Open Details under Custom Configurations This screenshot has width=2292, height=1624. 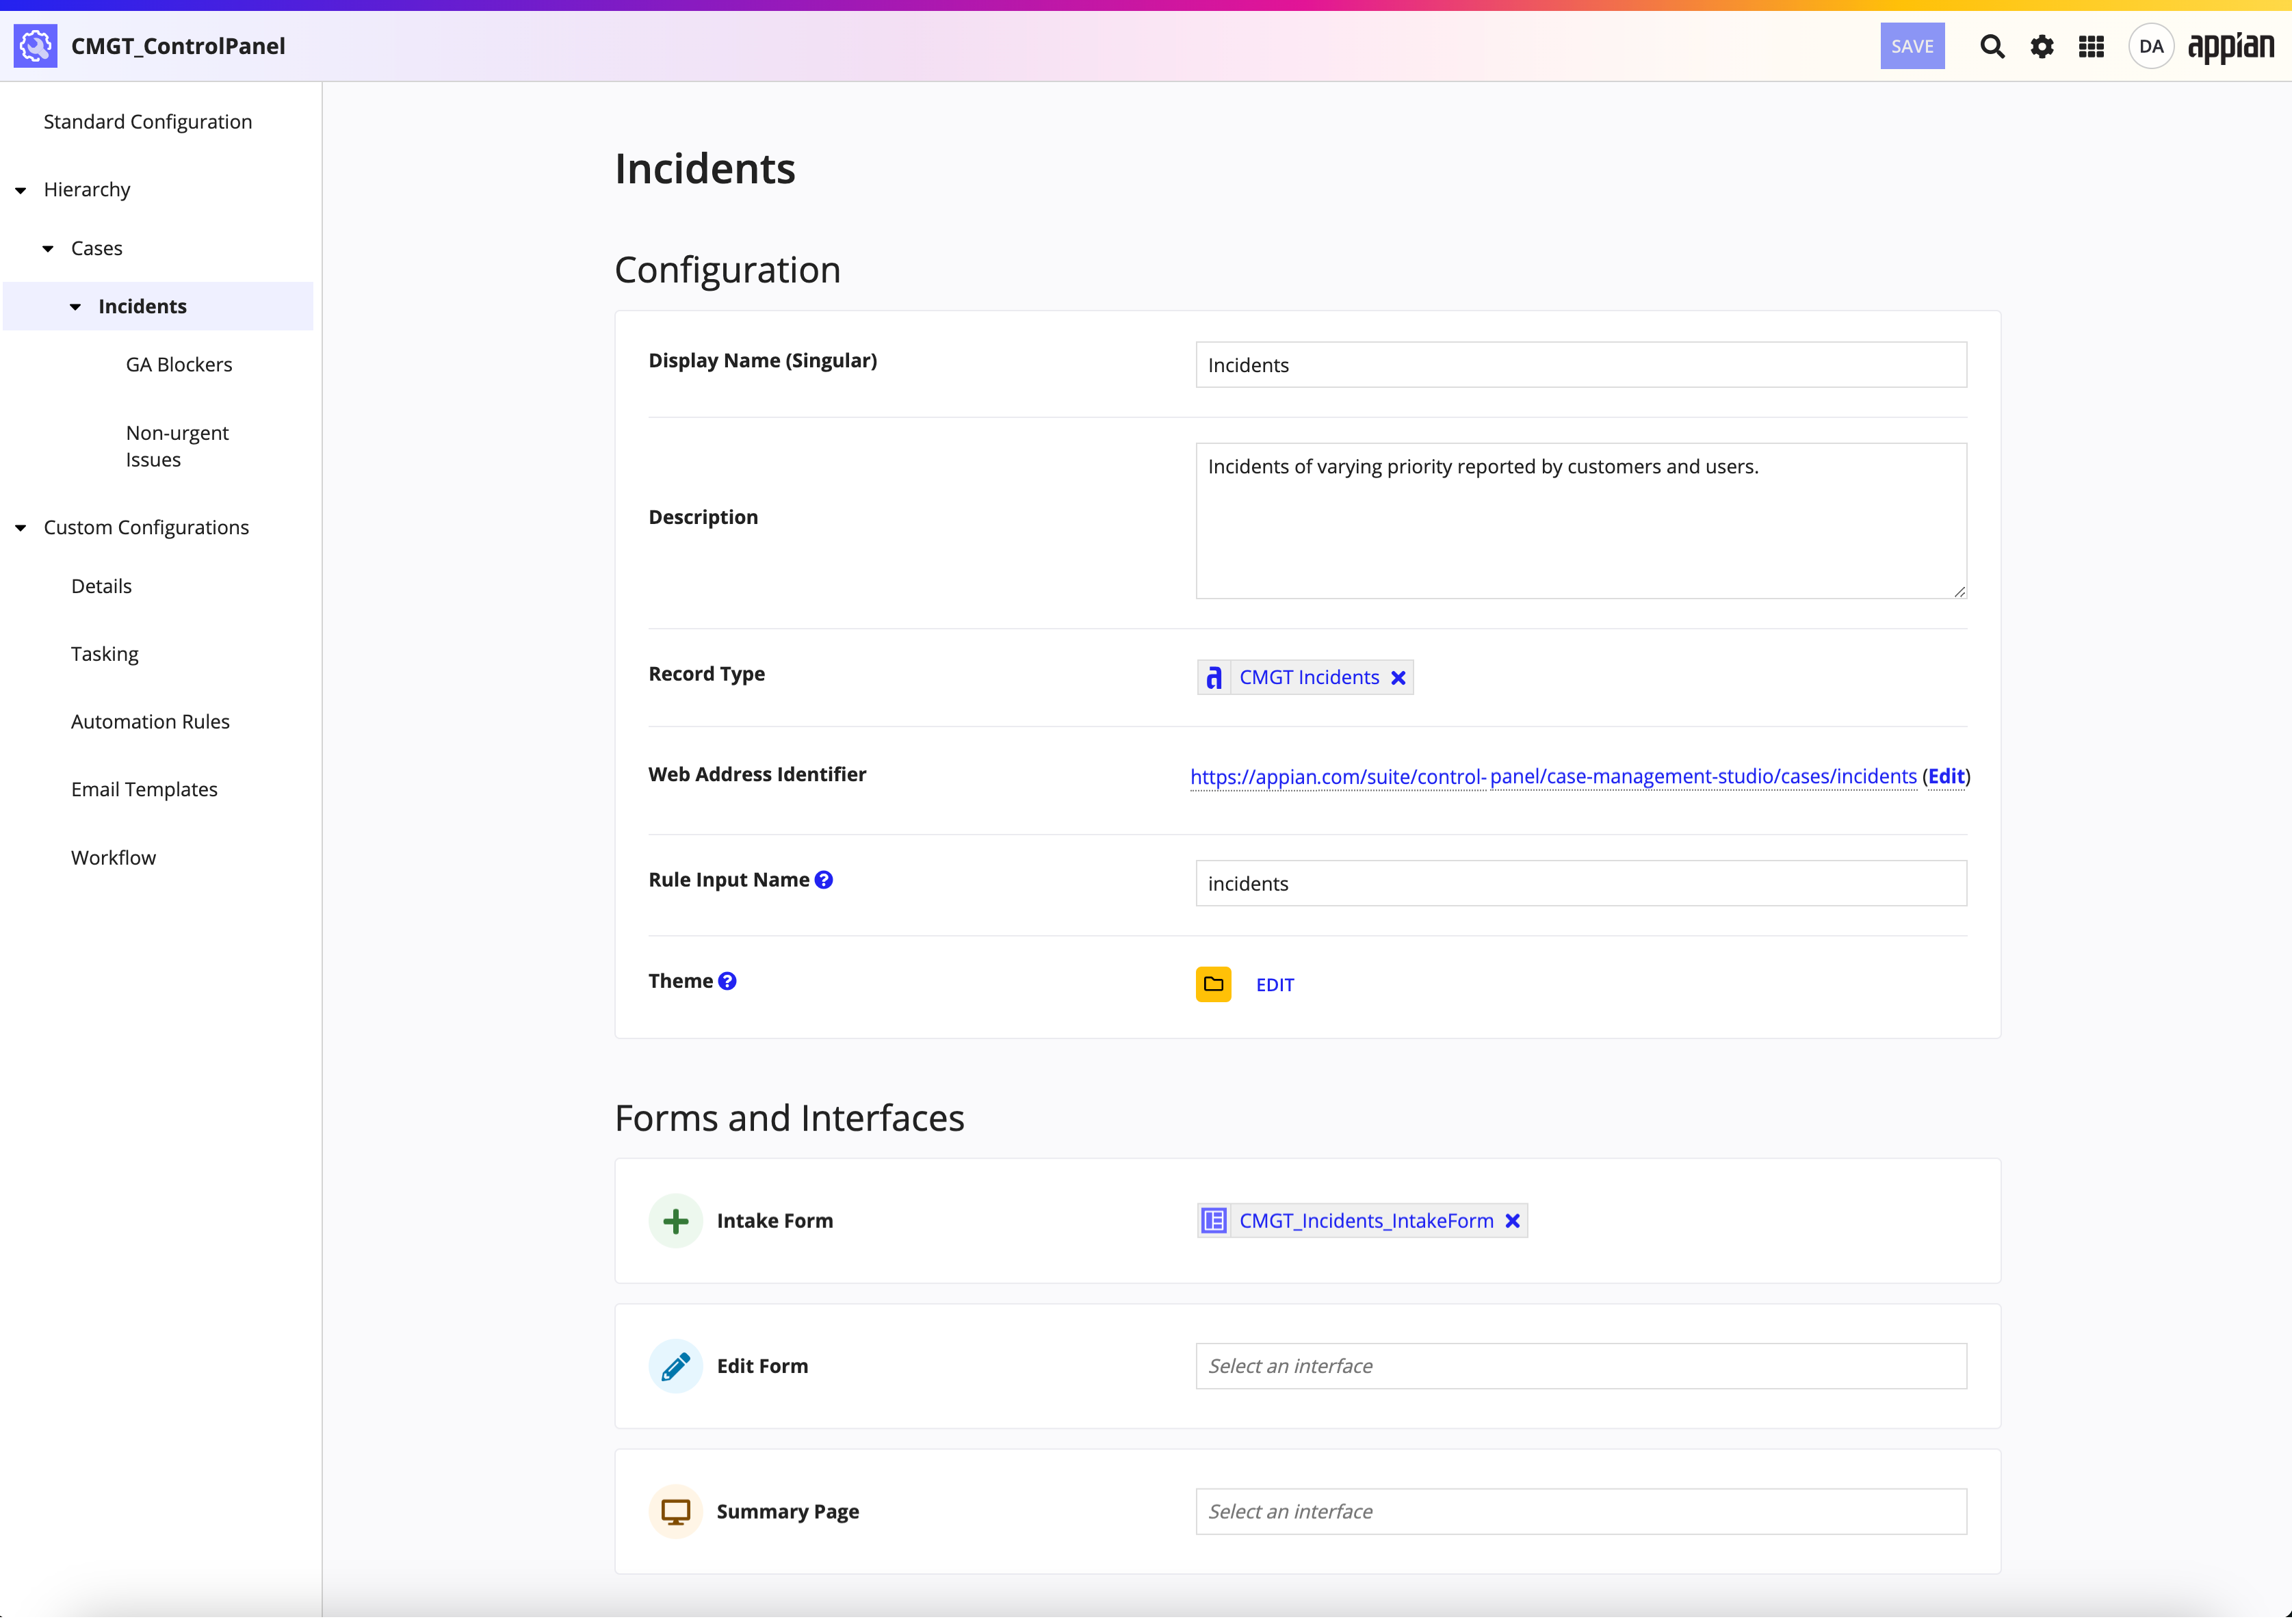coord(101,586)
